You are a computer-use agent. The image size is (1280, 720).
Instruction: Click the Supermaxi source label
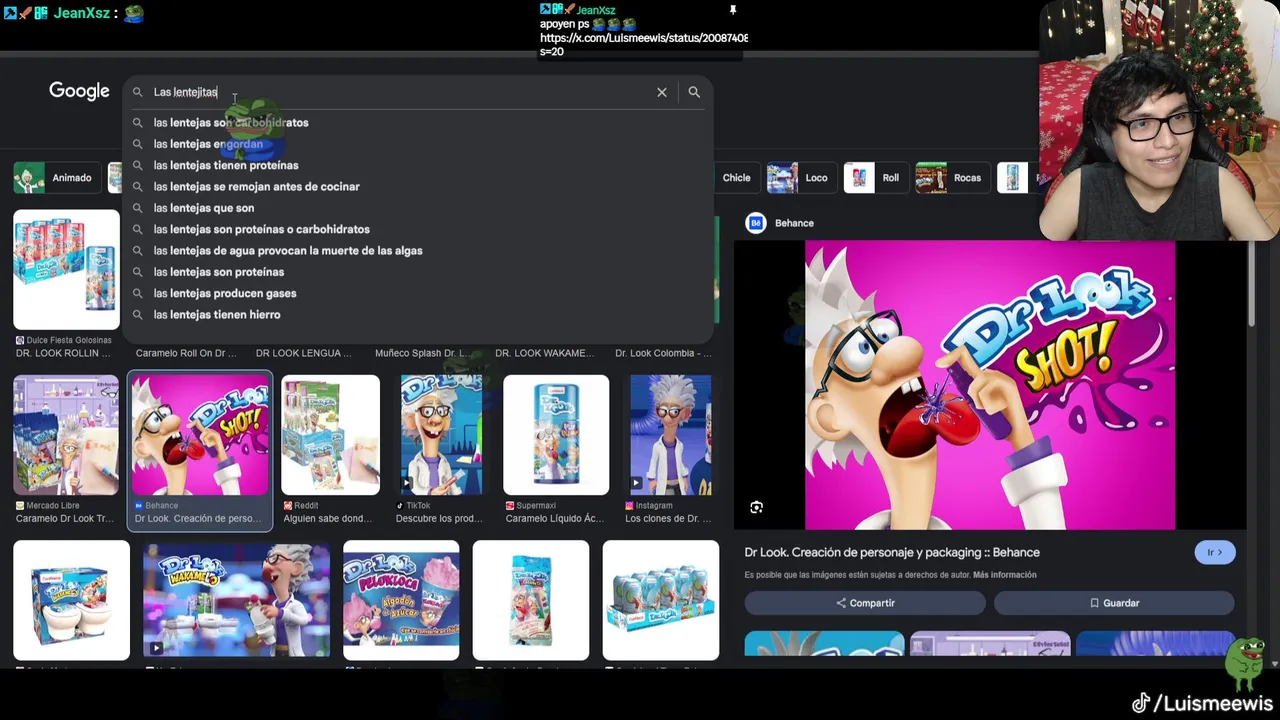pos(536,506)
